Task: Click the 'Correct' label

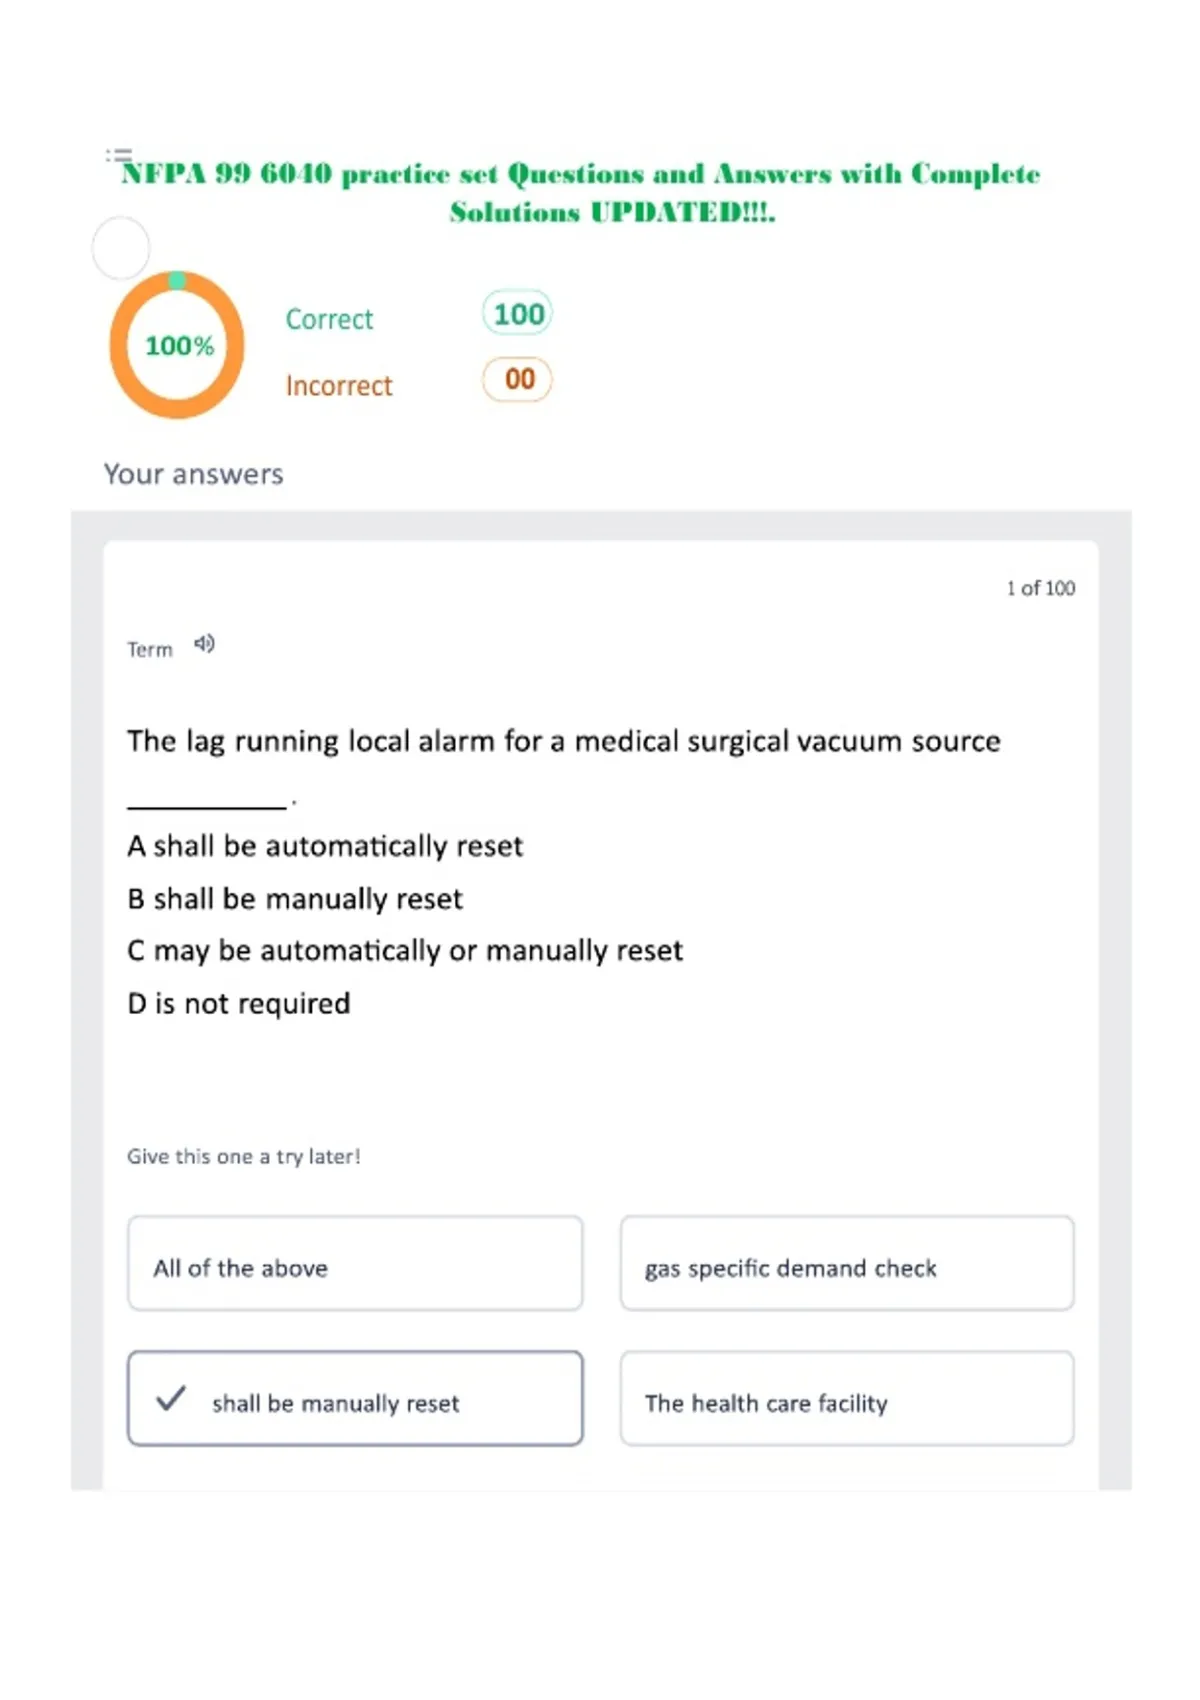Action: (x=329, y=319)
